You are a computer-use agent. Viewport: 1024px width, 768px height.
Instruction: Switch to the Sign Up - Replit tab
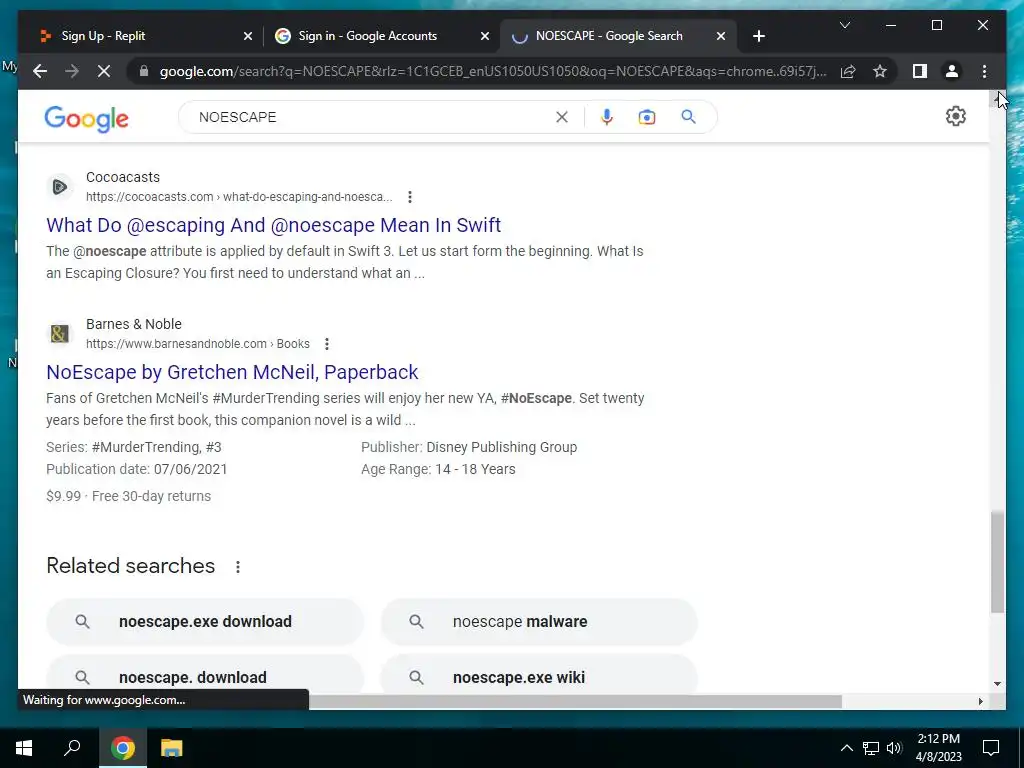click(x=144, y=36)
